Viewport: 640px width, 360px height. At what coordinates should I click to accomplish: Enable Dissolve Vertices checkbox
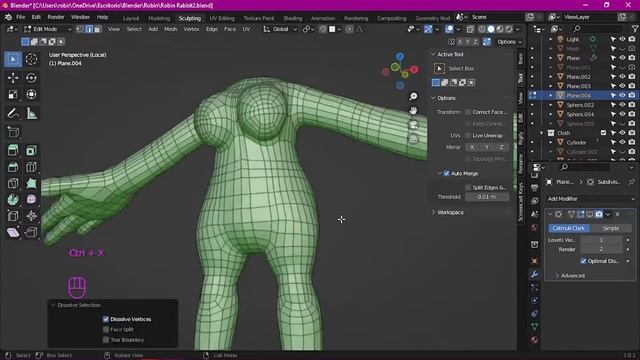click(106, 319)
